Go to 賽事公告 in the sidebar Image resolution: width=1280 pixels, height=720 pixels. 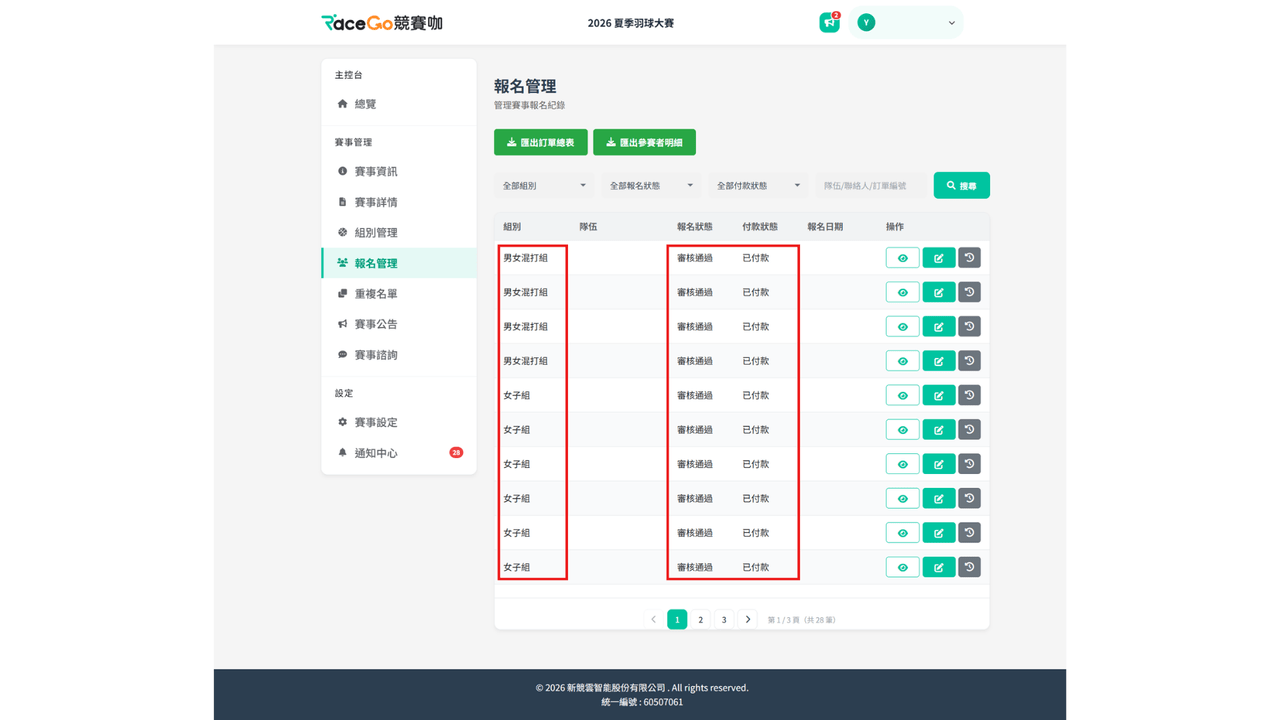[x=399, y=324]
